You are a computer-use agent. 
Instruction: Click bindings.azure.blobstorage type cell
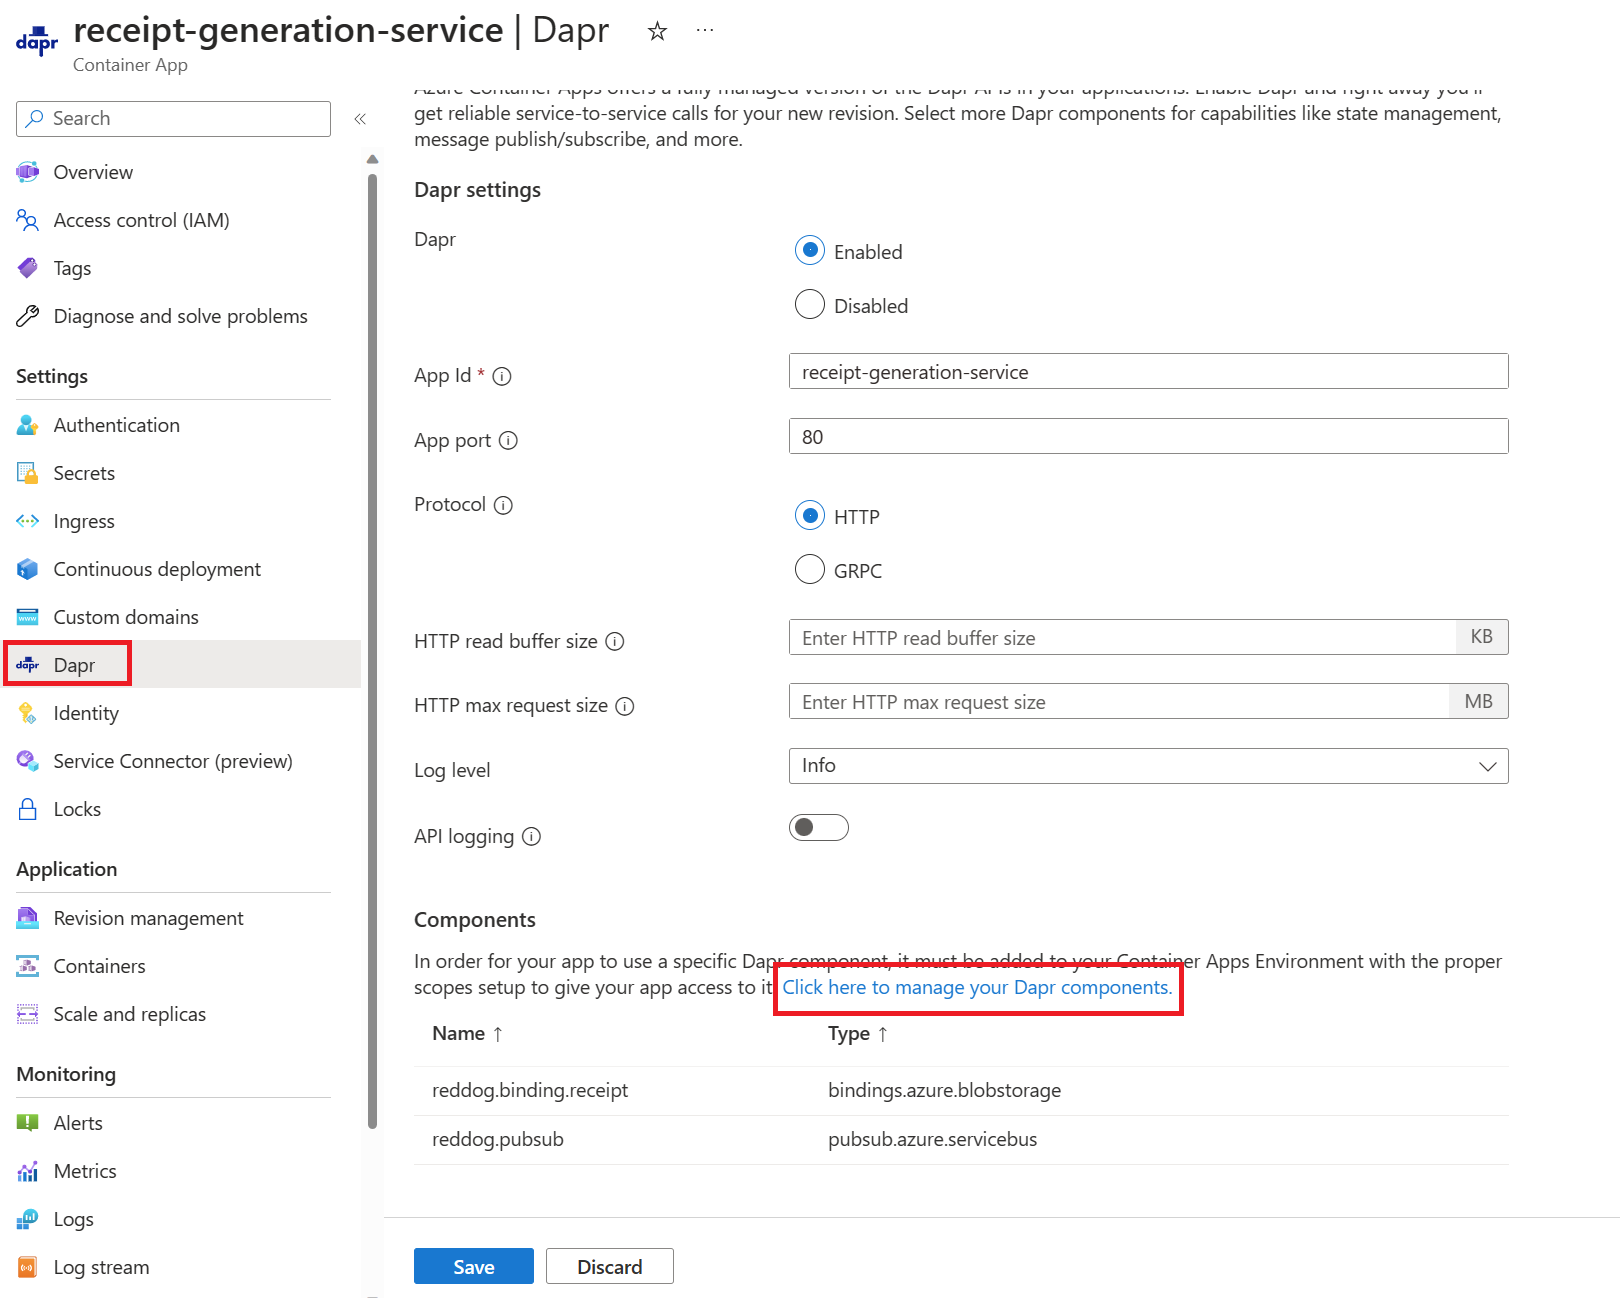tap(944, 1090)
